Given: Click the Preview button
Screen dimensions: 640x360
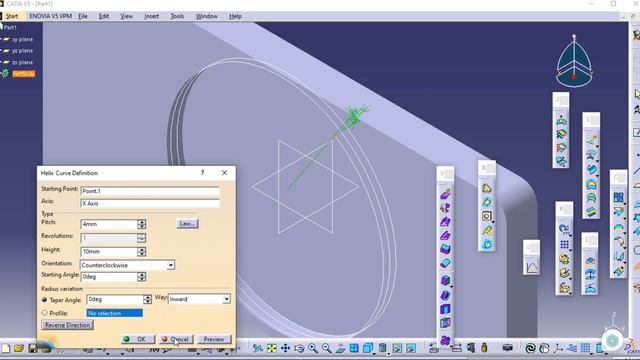Looking at the screenshot, I should coord(214,339).
